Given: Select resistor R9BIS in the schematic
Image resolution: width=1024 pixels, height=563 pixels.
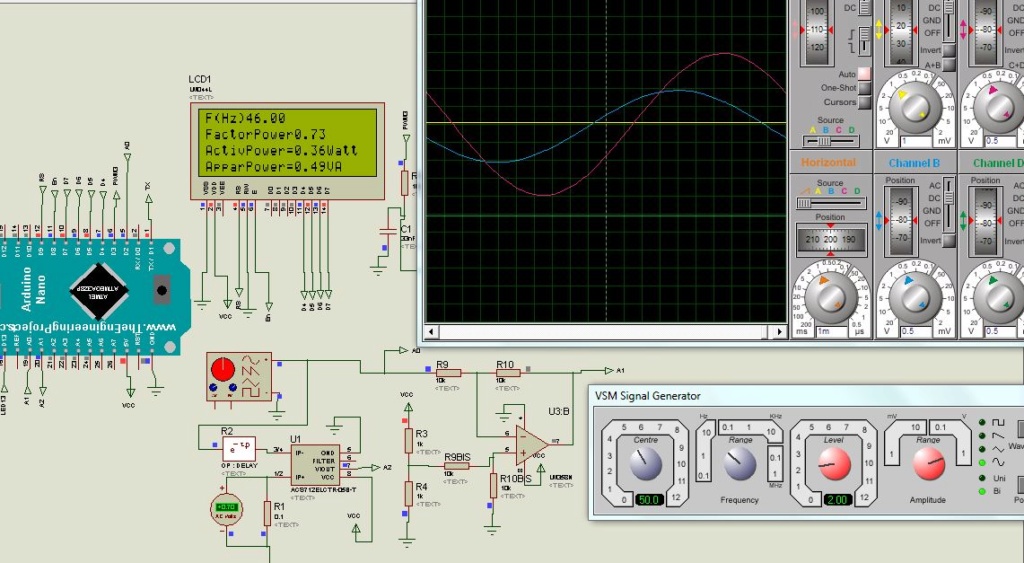Looking at the screenshot, I should click(456, 466).
